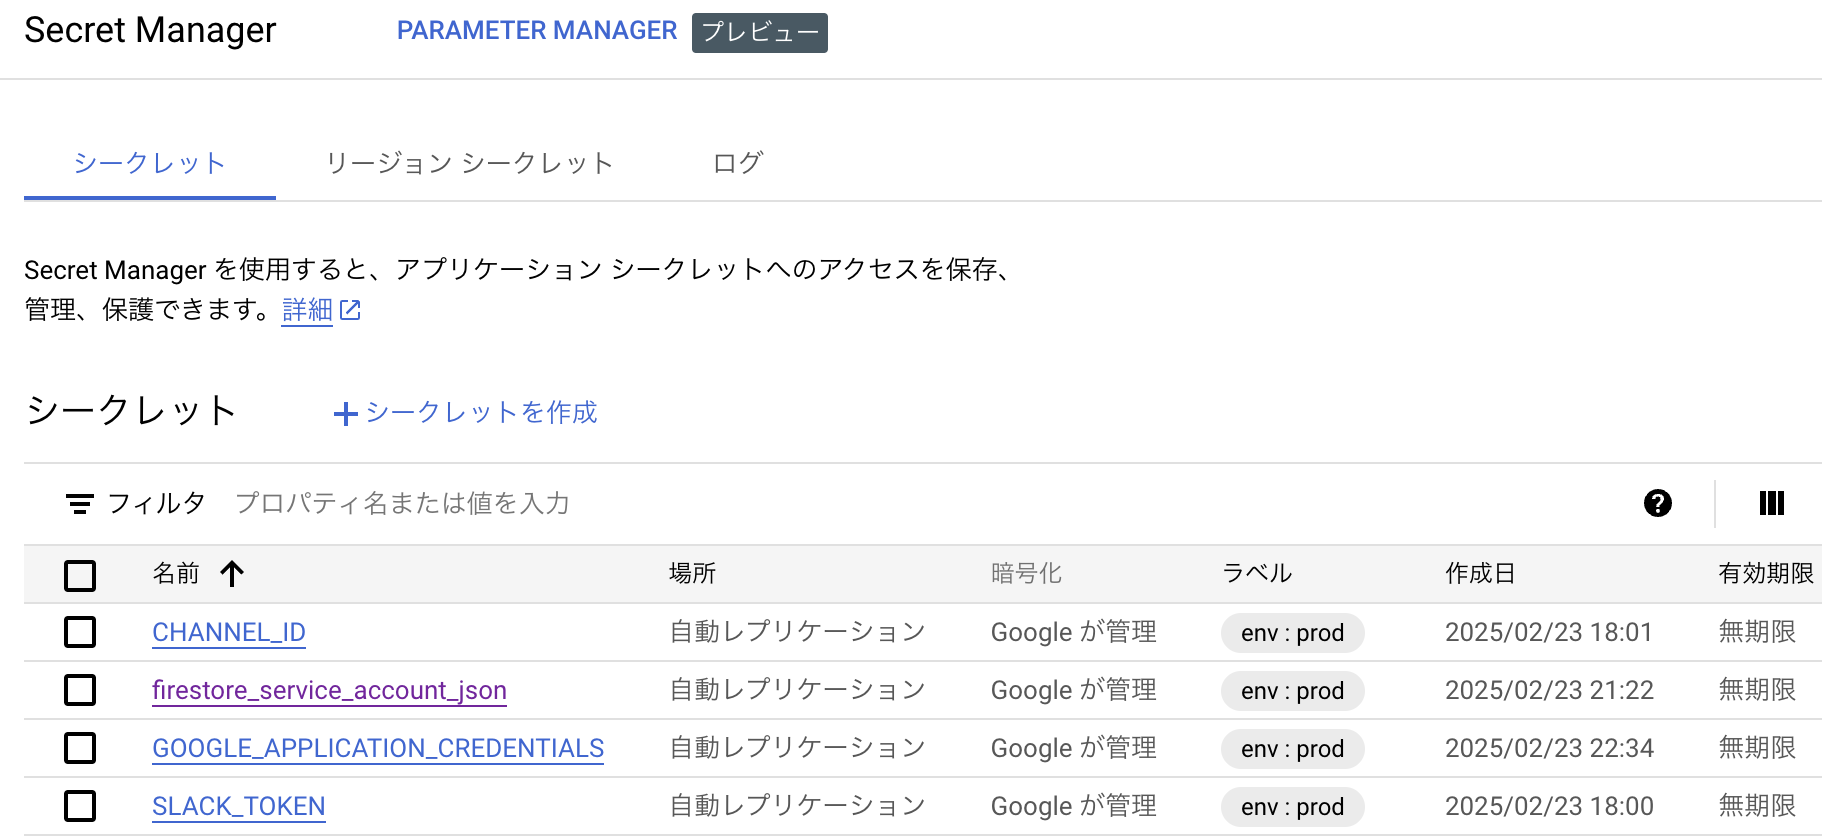
Task: Switch to the シークレット tab
Action: coord(150,163)
